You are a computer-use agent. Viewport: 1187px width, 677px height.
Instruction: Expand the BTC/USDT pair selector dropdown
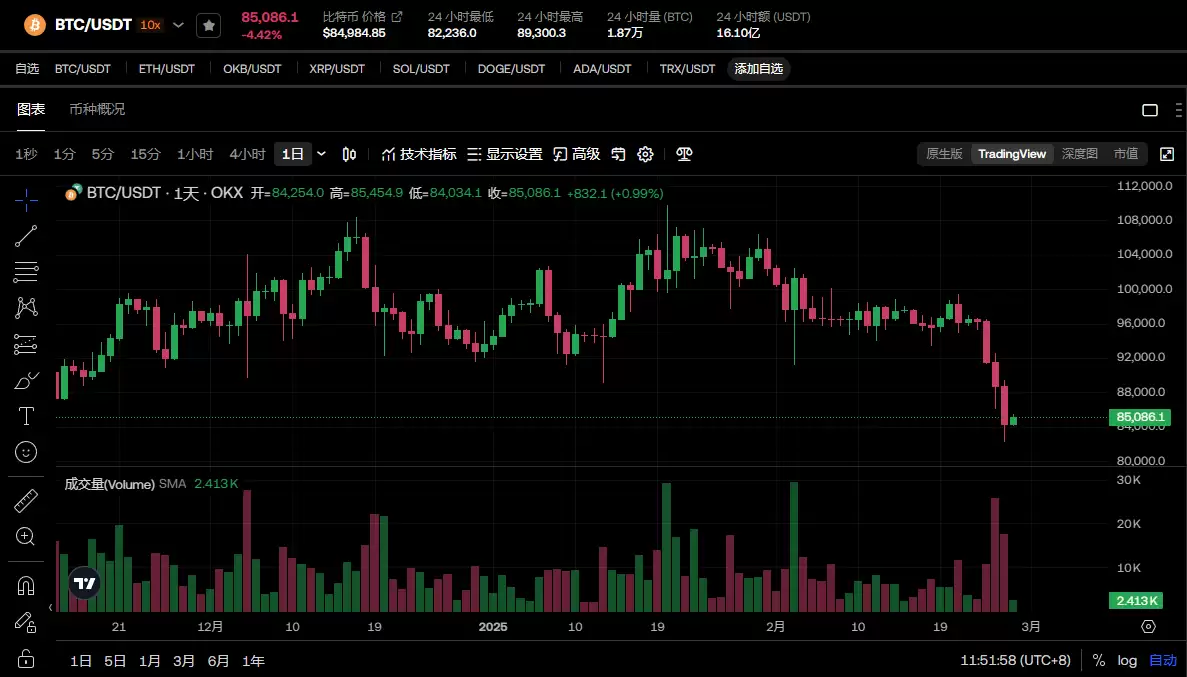coord(179,25)
